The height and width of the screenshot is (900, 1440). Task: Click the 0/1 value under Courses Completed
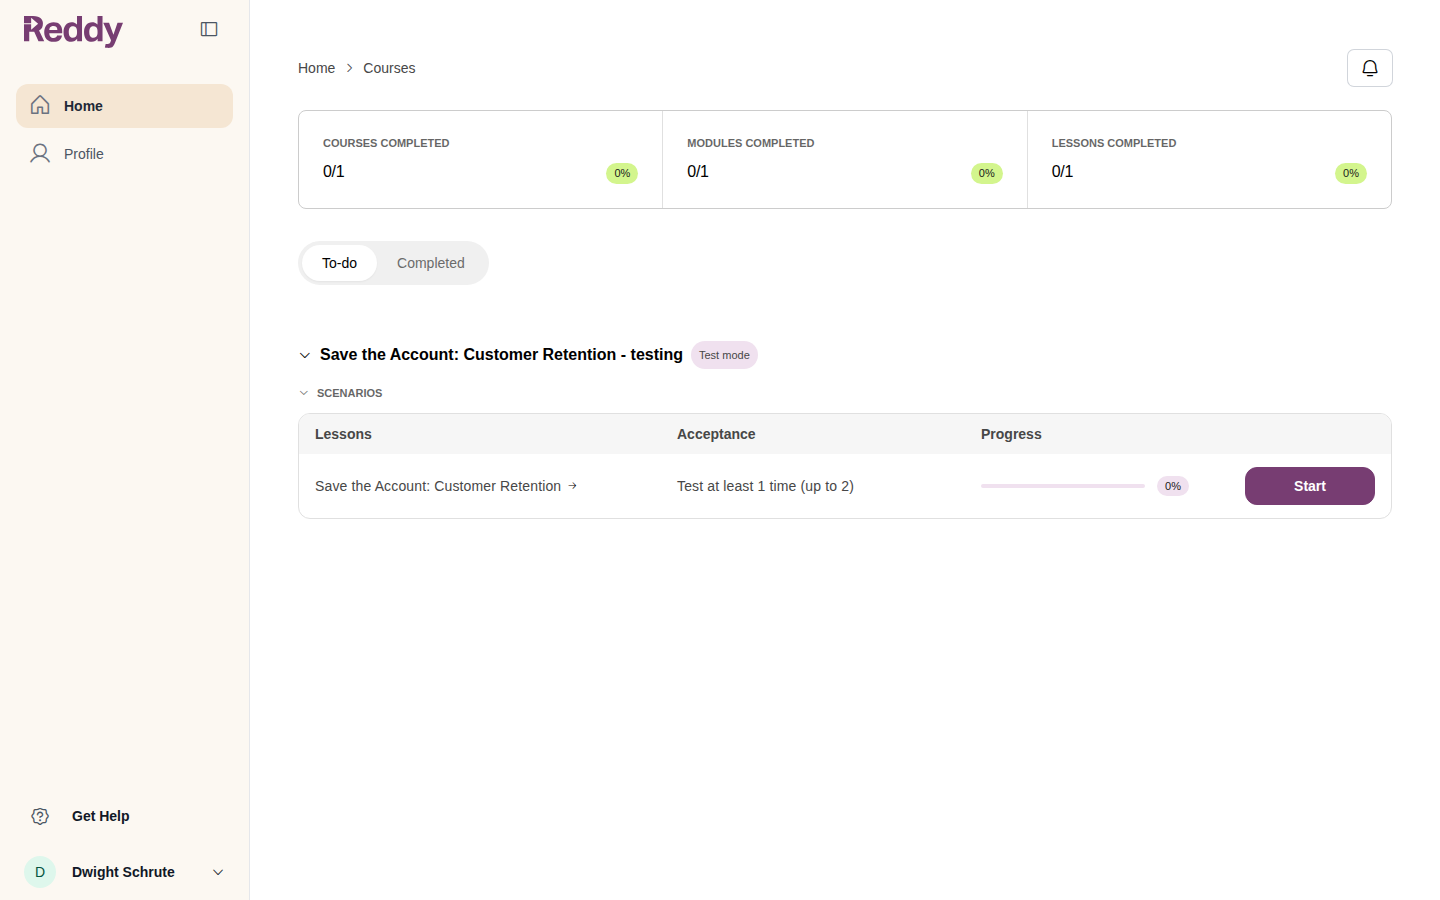(x=334, y=172)
